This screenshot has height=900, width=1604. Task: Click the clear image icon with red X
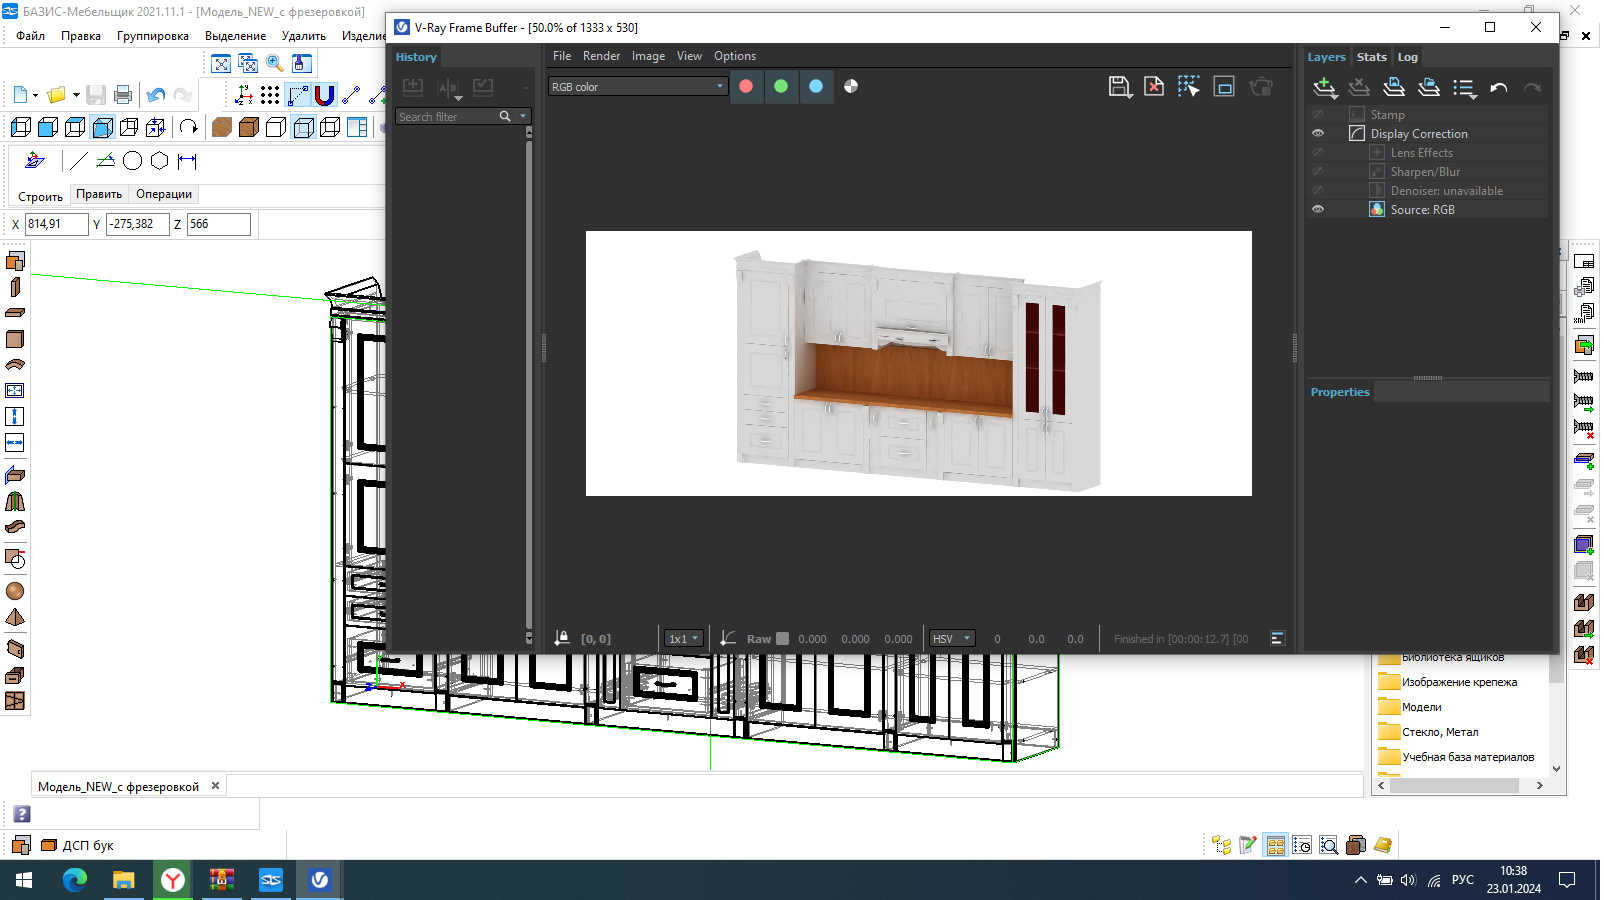[1153, 87]
